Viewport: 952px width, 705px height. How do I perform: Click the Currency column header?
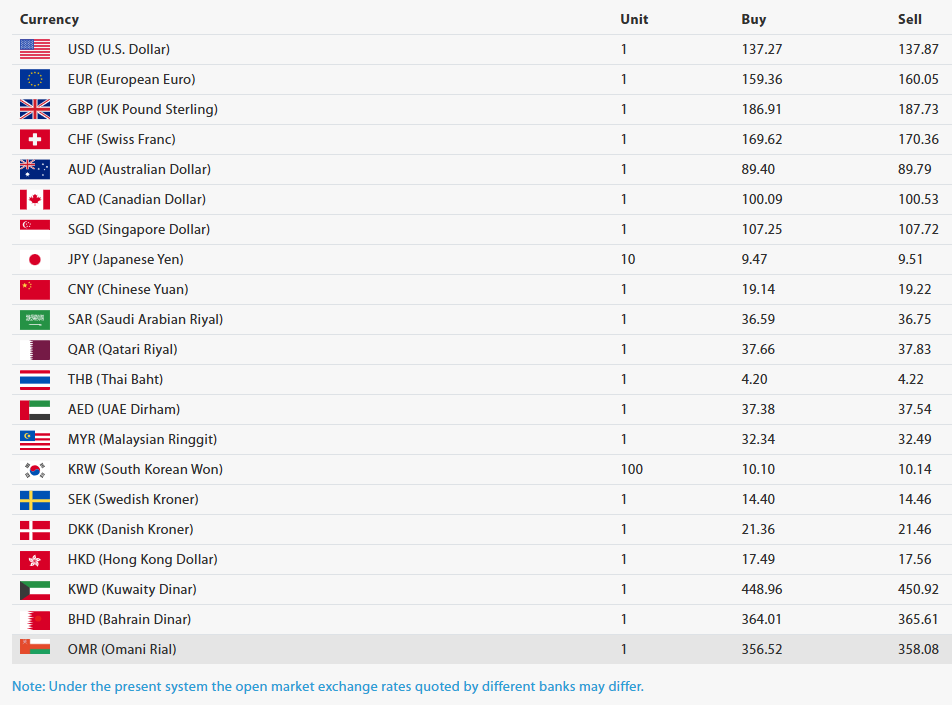coord(49,19)
